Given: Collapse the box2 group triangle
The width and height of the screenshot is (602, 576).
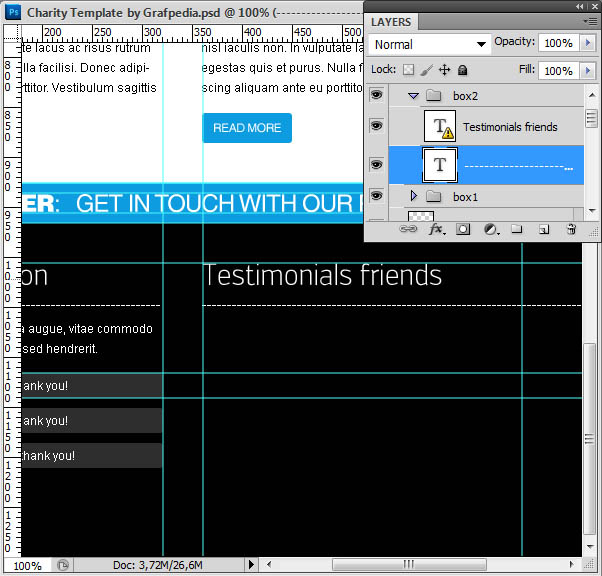Looking at the screenshot, I should click(413, 96).
